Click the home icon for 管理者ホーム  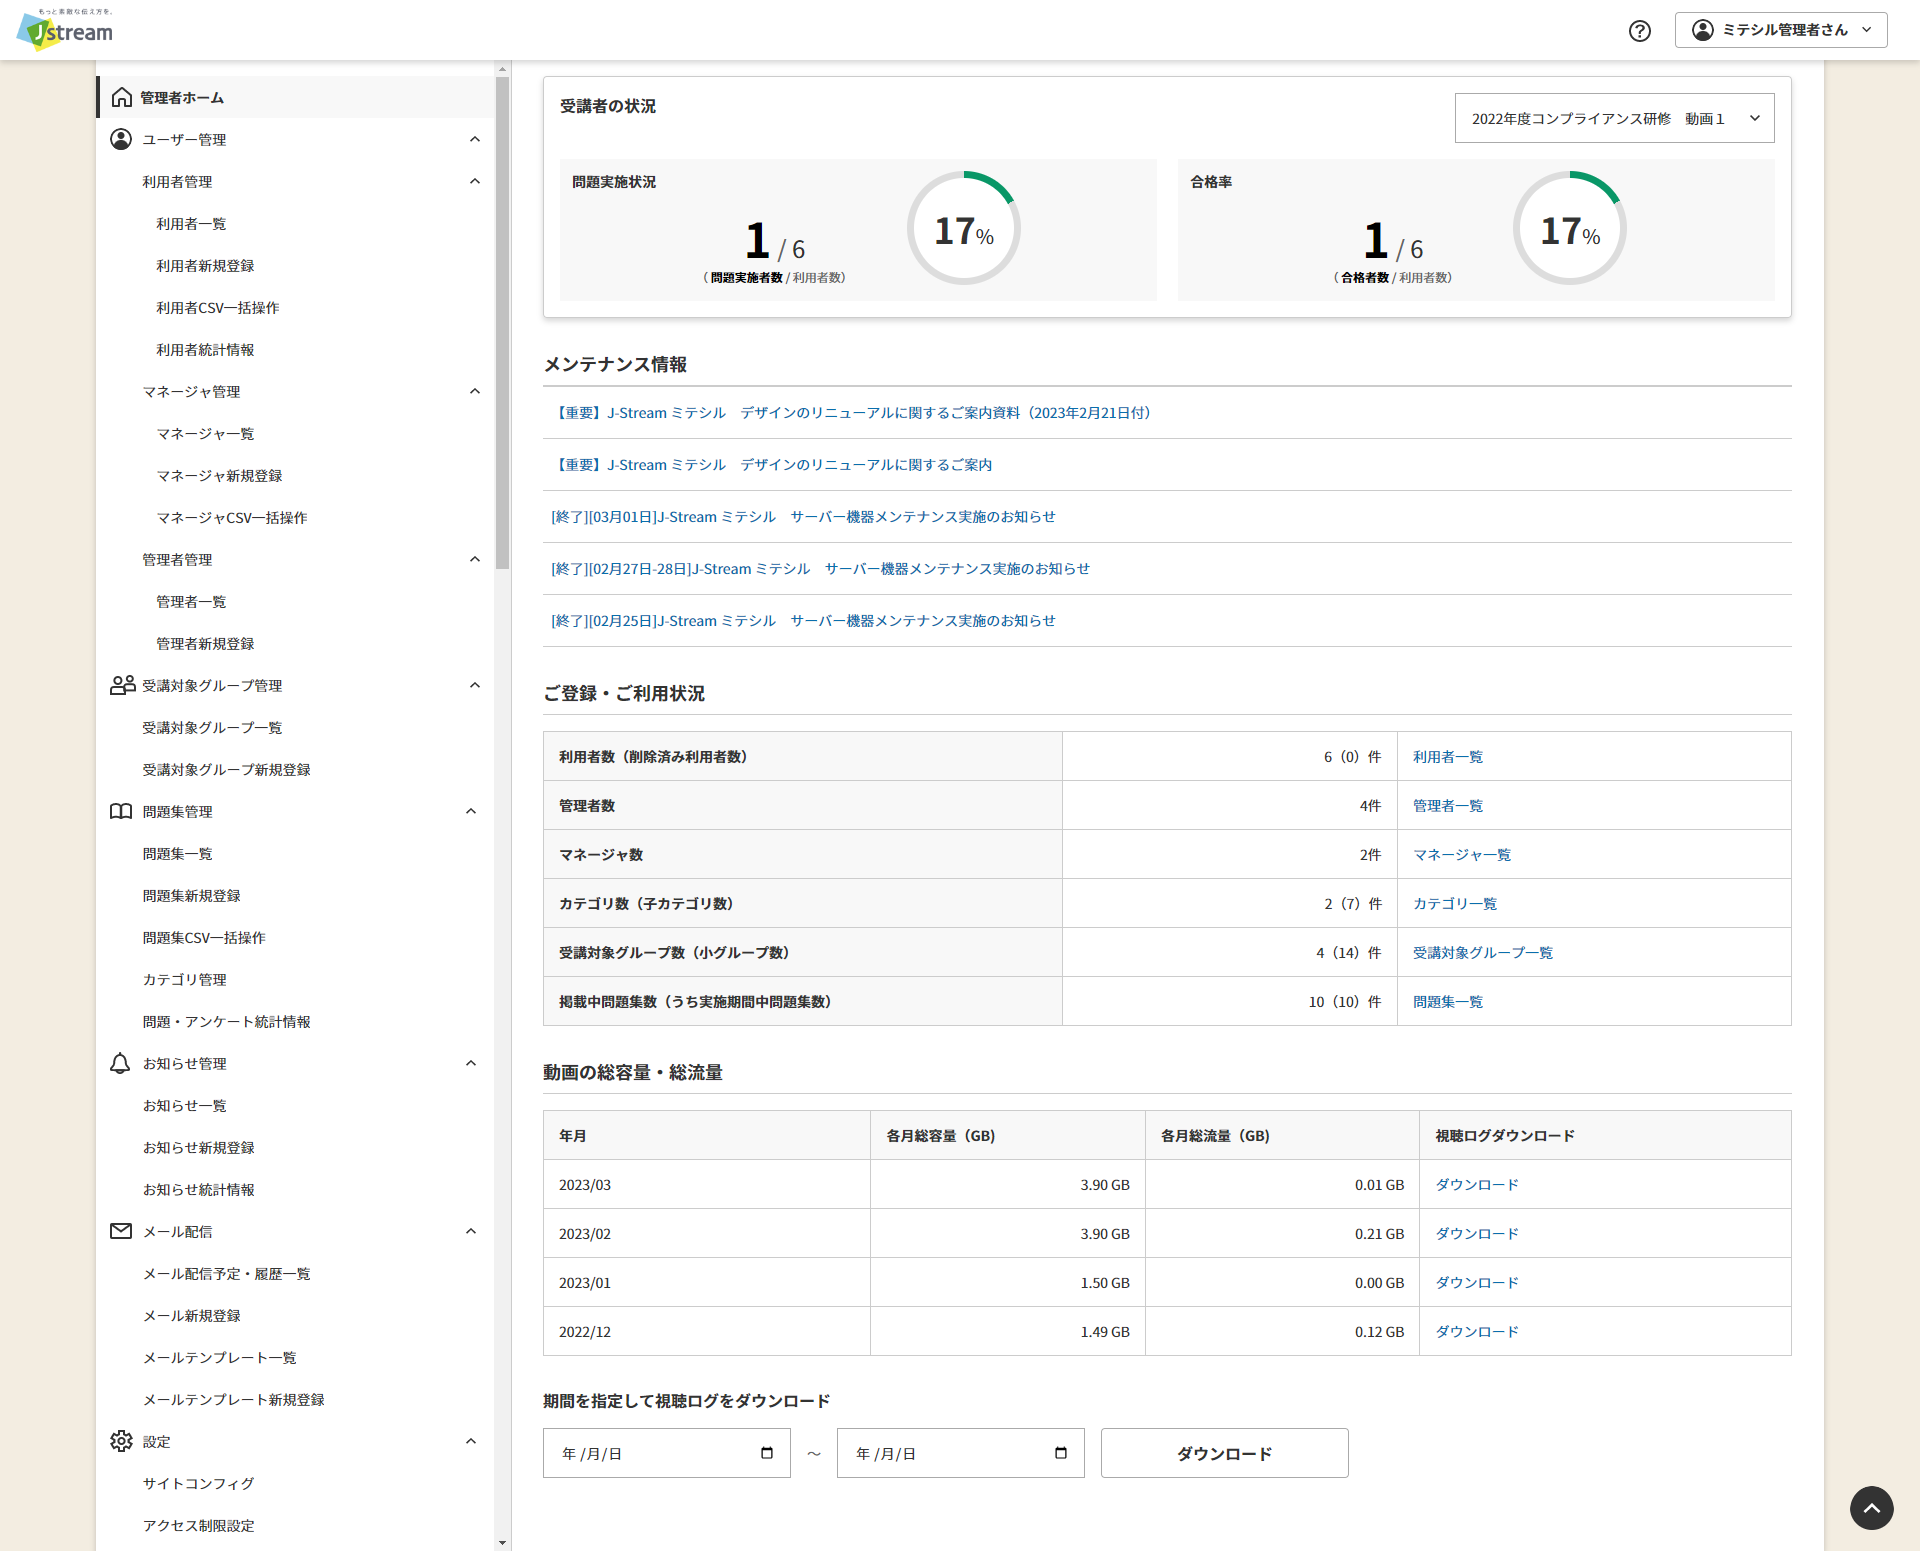[x=122, y=97]
